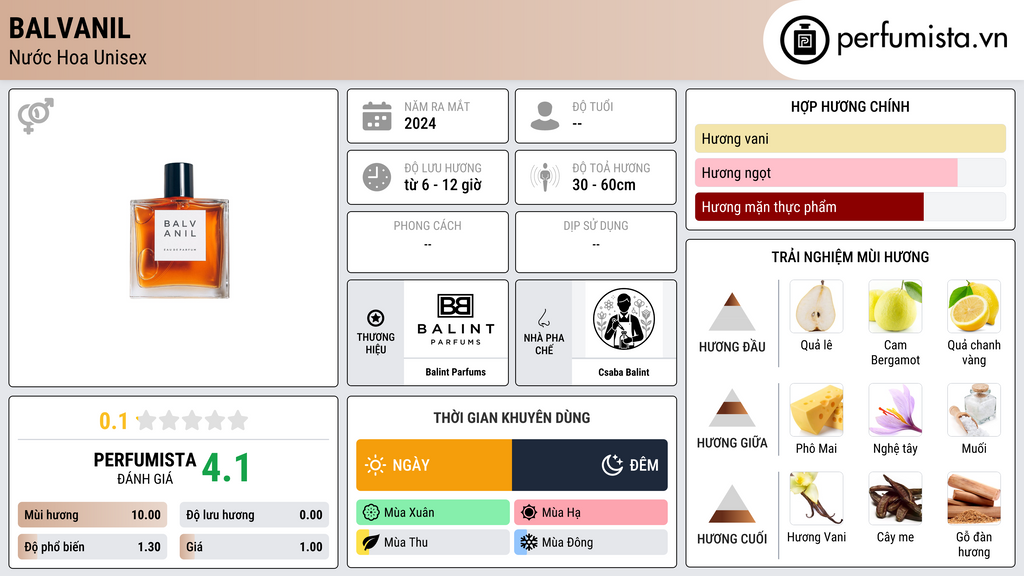Open the Muối salt note image
1024x576 pixels.
coord(974,410)
